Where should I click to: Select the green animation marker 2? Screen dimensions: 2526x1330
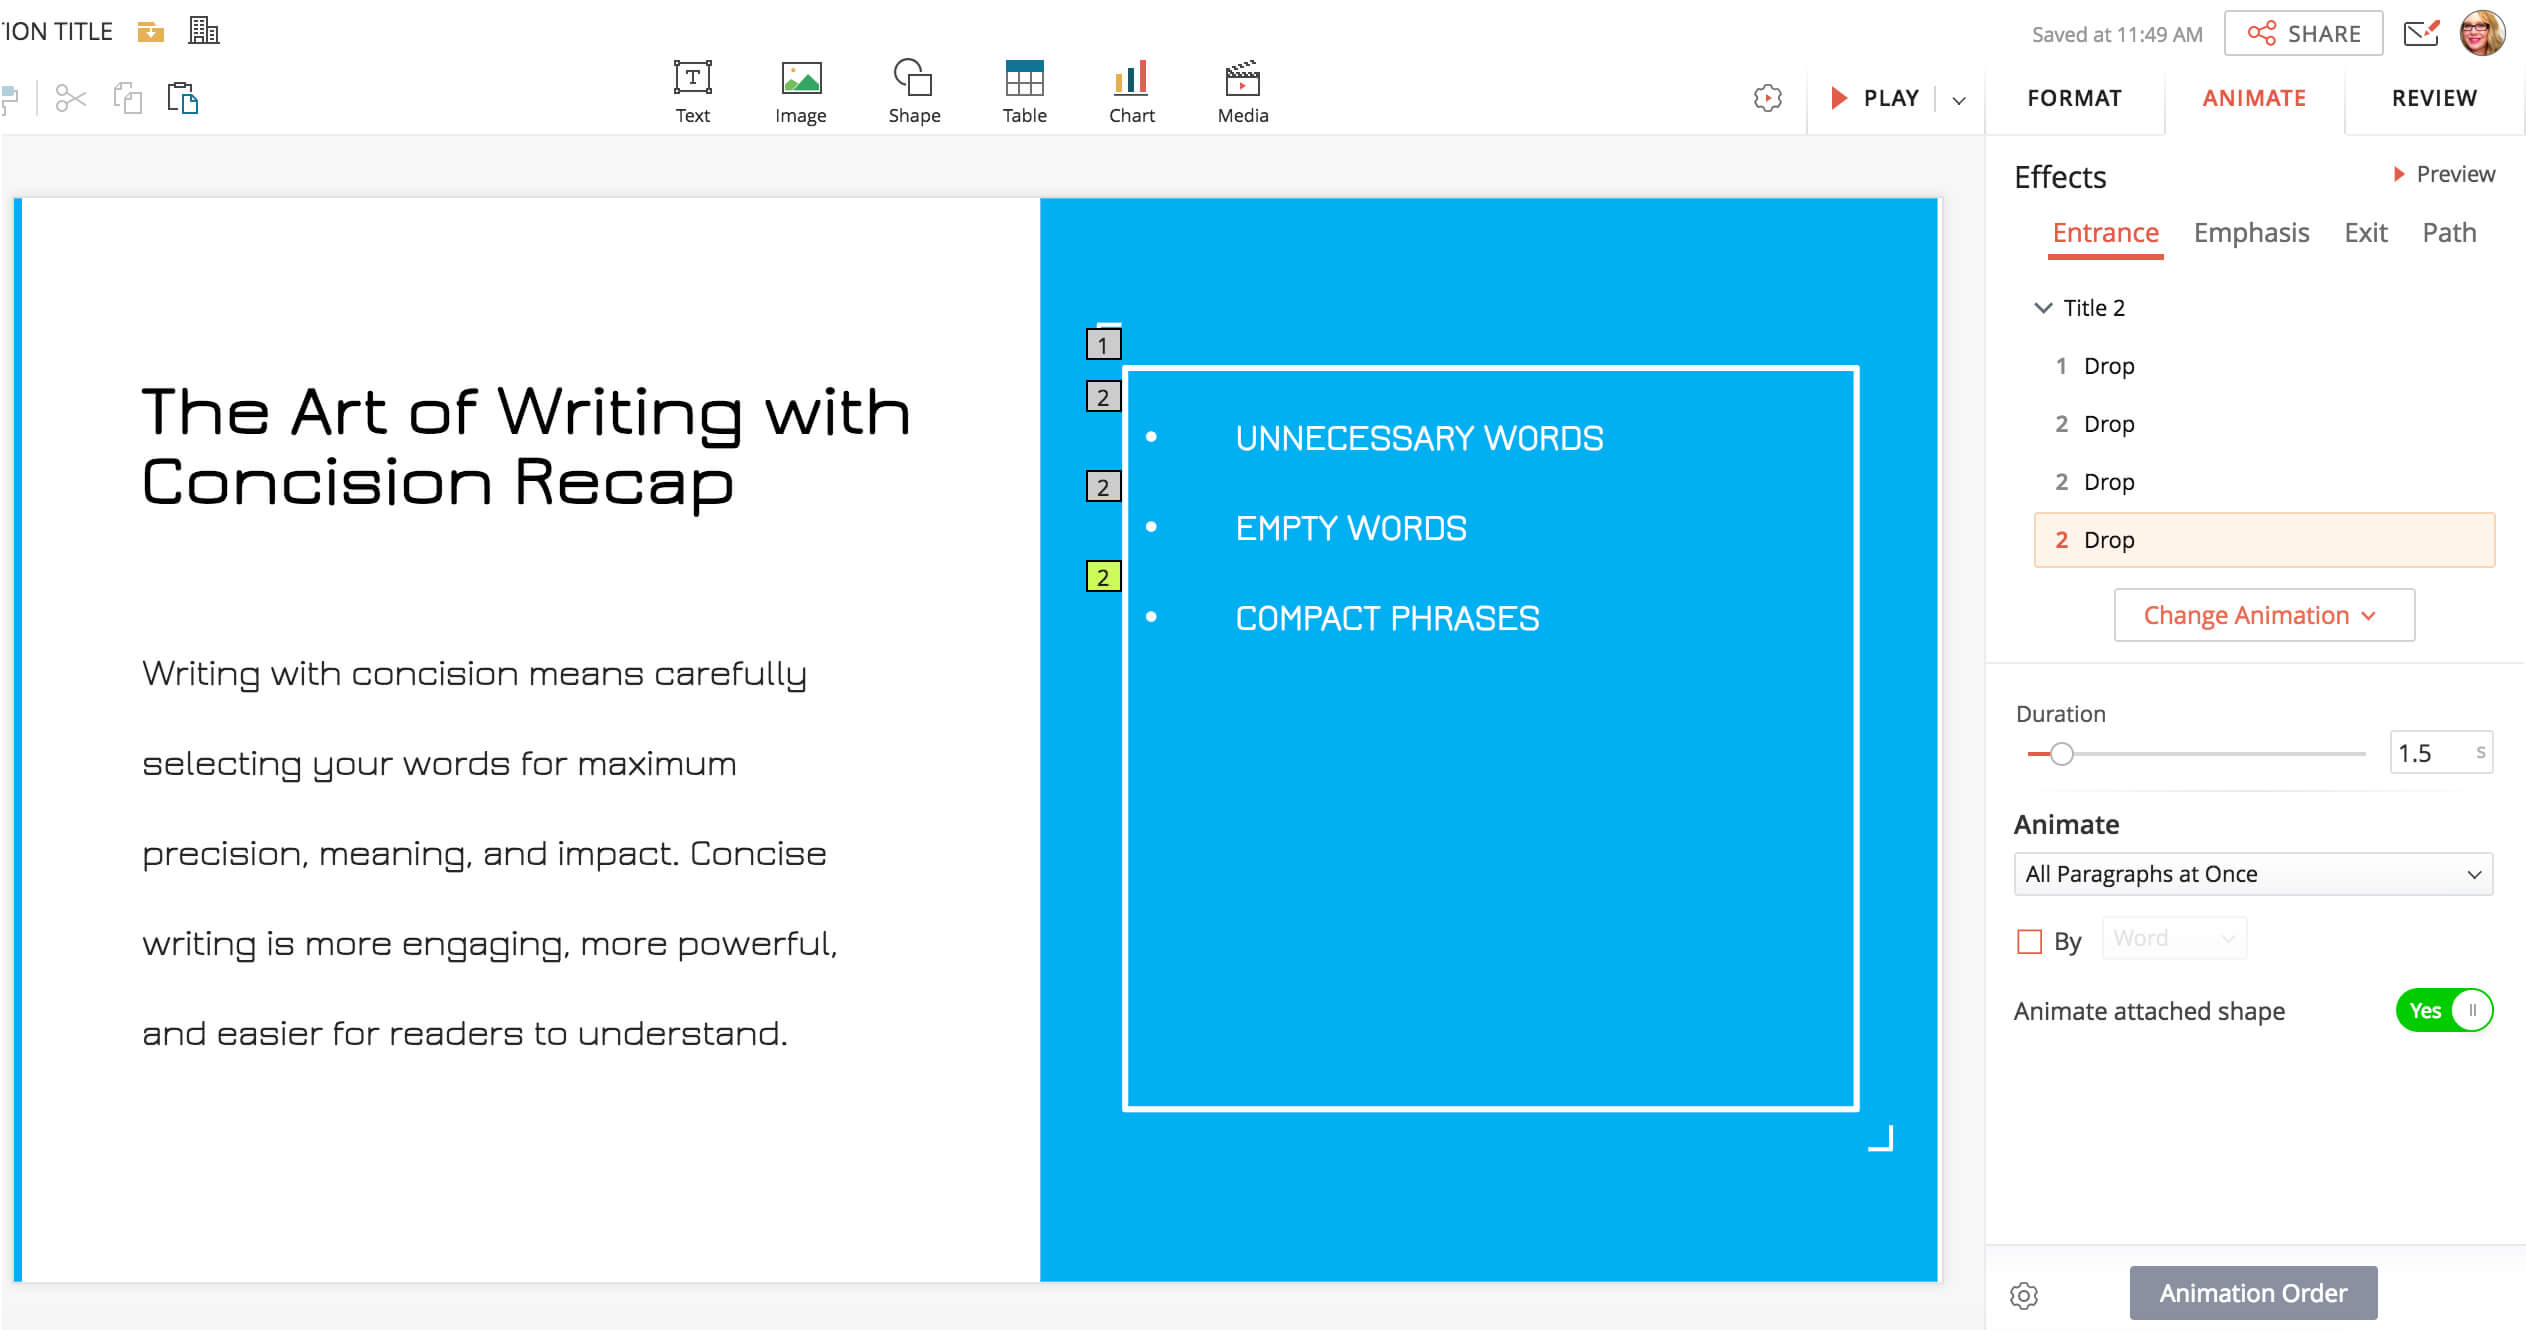pyautogui.click(x=1103, y=576)
